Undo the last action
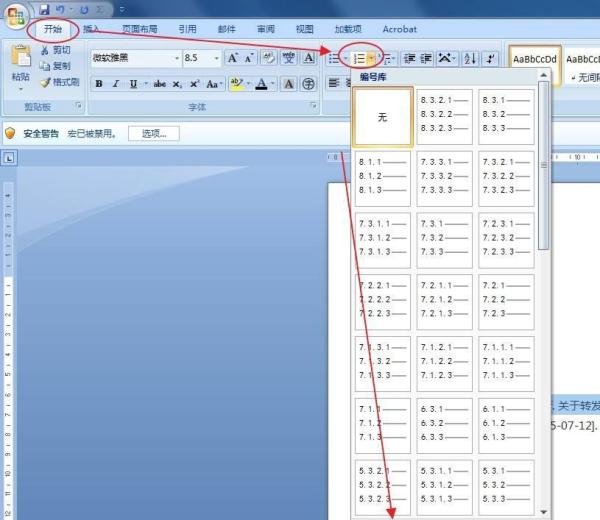The width and height of the screenshot is (600, 520). [x=60, y=9]
